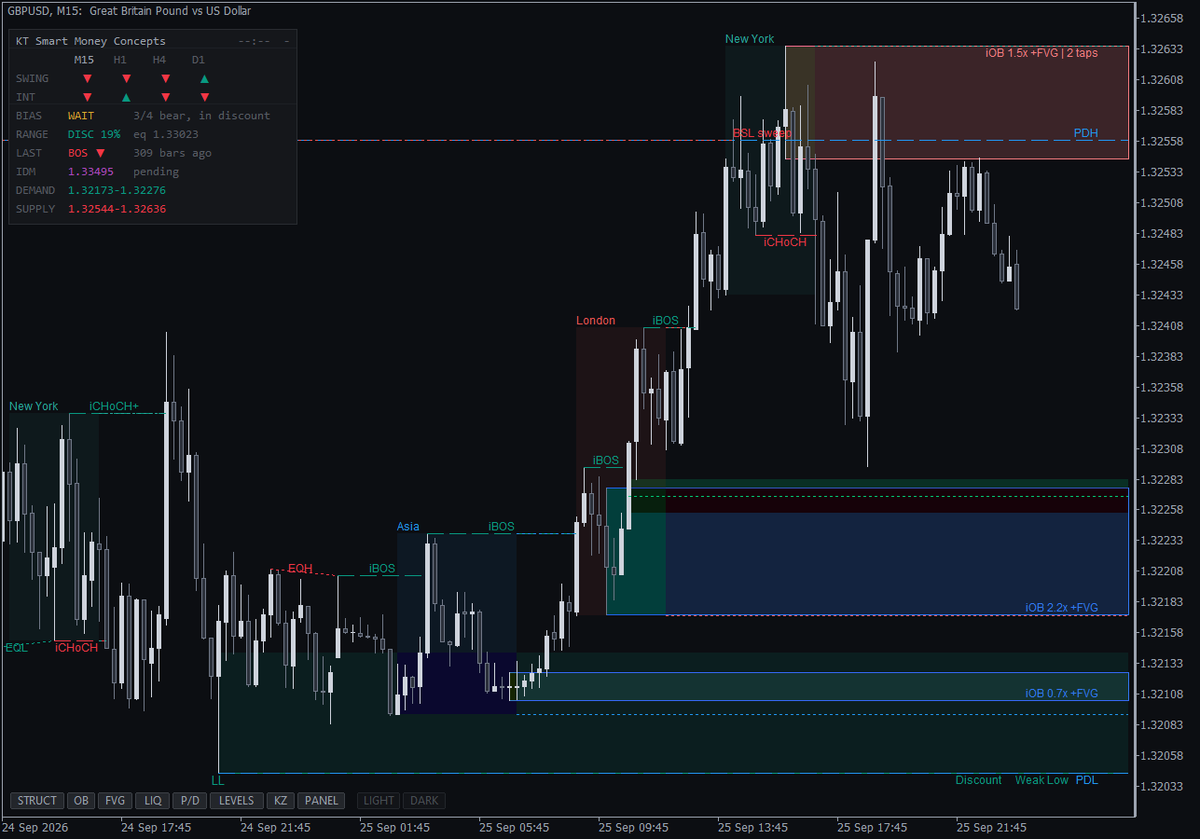
Task: Click the Discount zone label
Action: click(978, 780)
